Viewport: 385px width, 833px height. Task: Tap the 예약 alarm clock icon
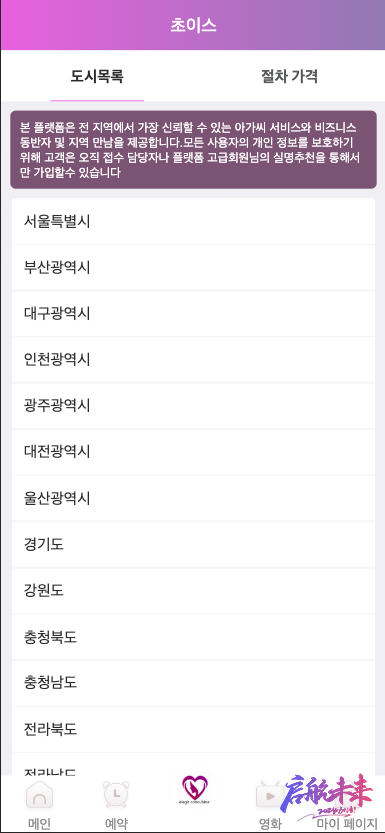[116, 795]
